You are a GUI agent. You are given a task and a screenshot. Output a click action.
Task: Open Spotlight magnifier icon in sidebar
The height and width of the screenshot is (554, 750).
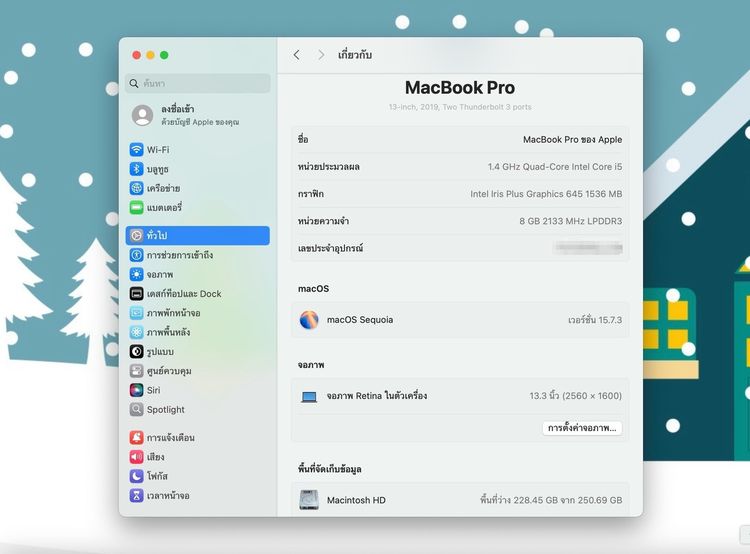136,410
